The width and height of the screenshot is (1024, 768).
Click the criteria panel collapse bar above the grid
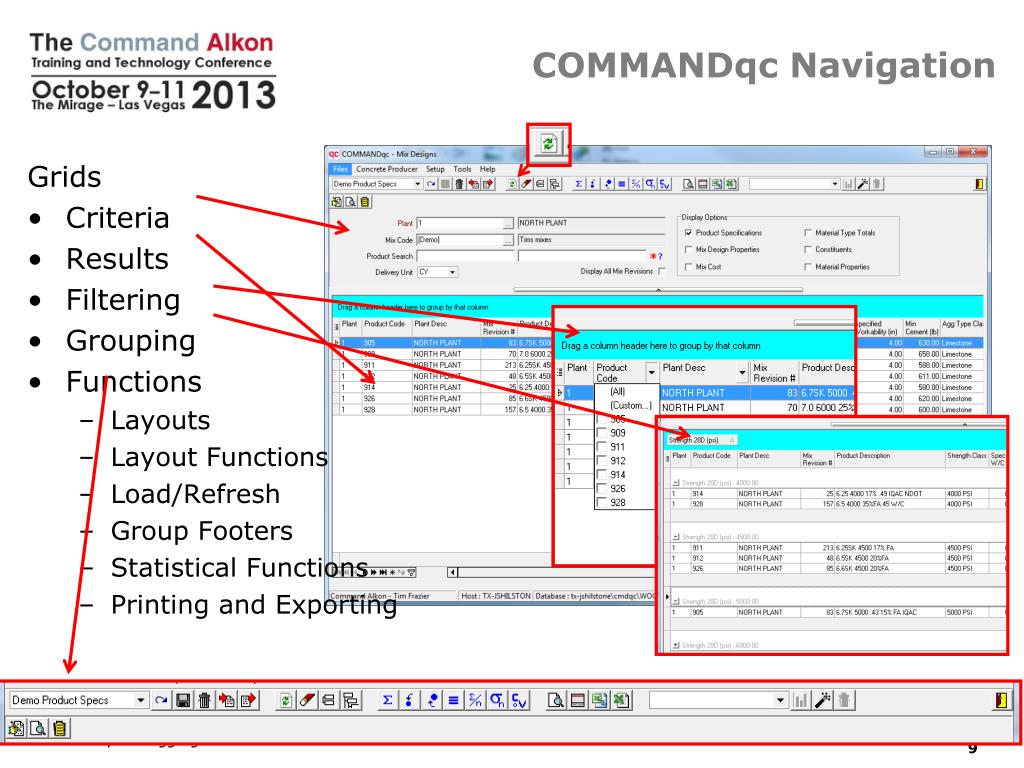coord(658,289)
